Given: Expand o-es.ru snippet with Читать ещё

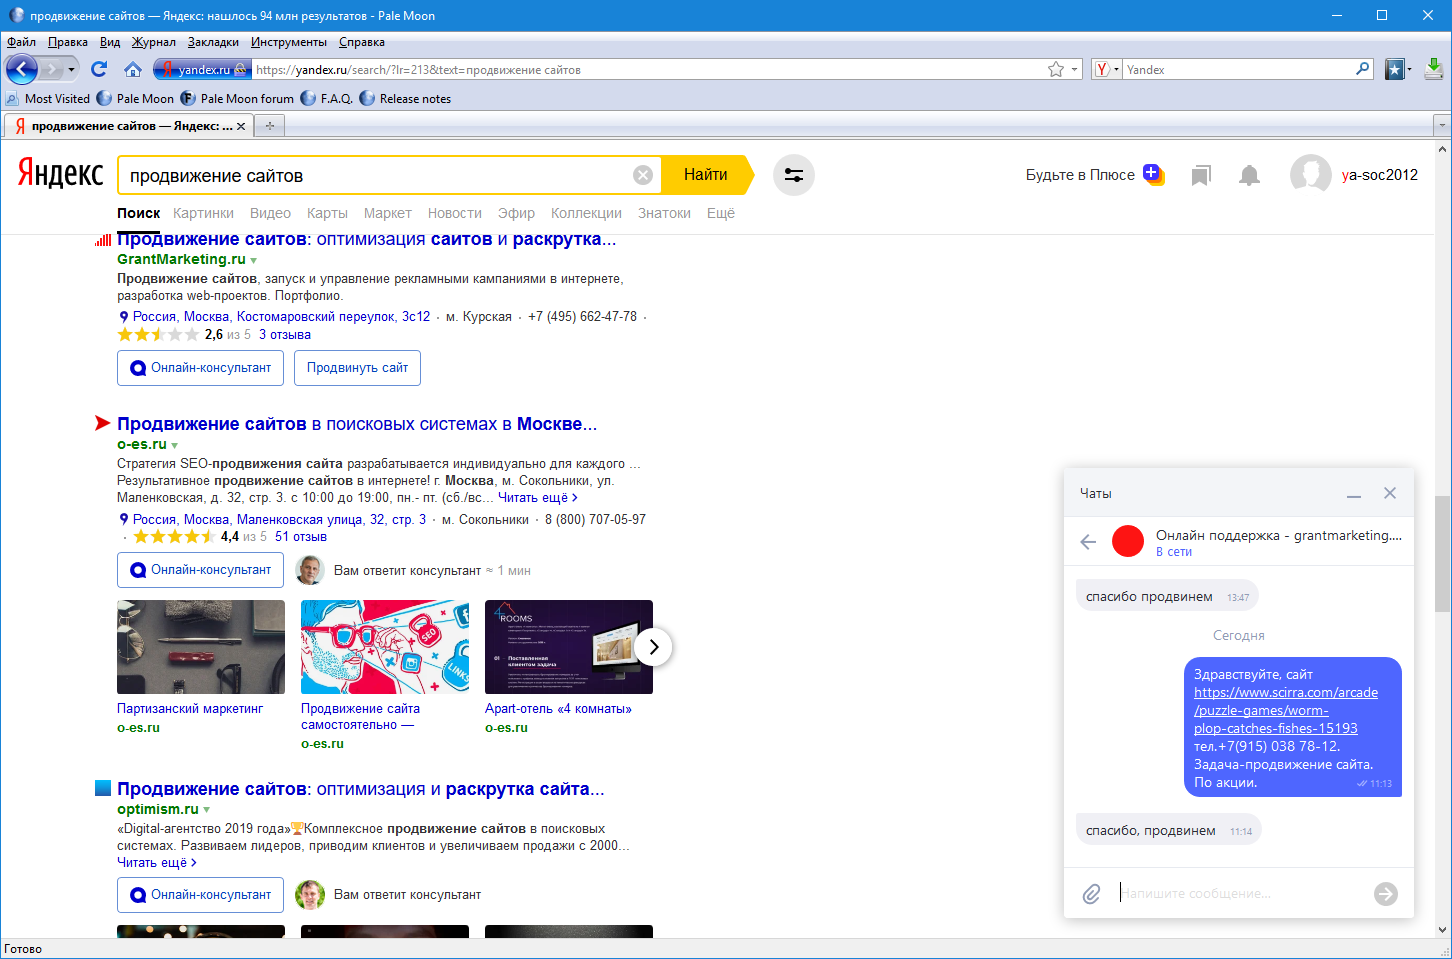Looking at the screenshot, I should point(538,498).
